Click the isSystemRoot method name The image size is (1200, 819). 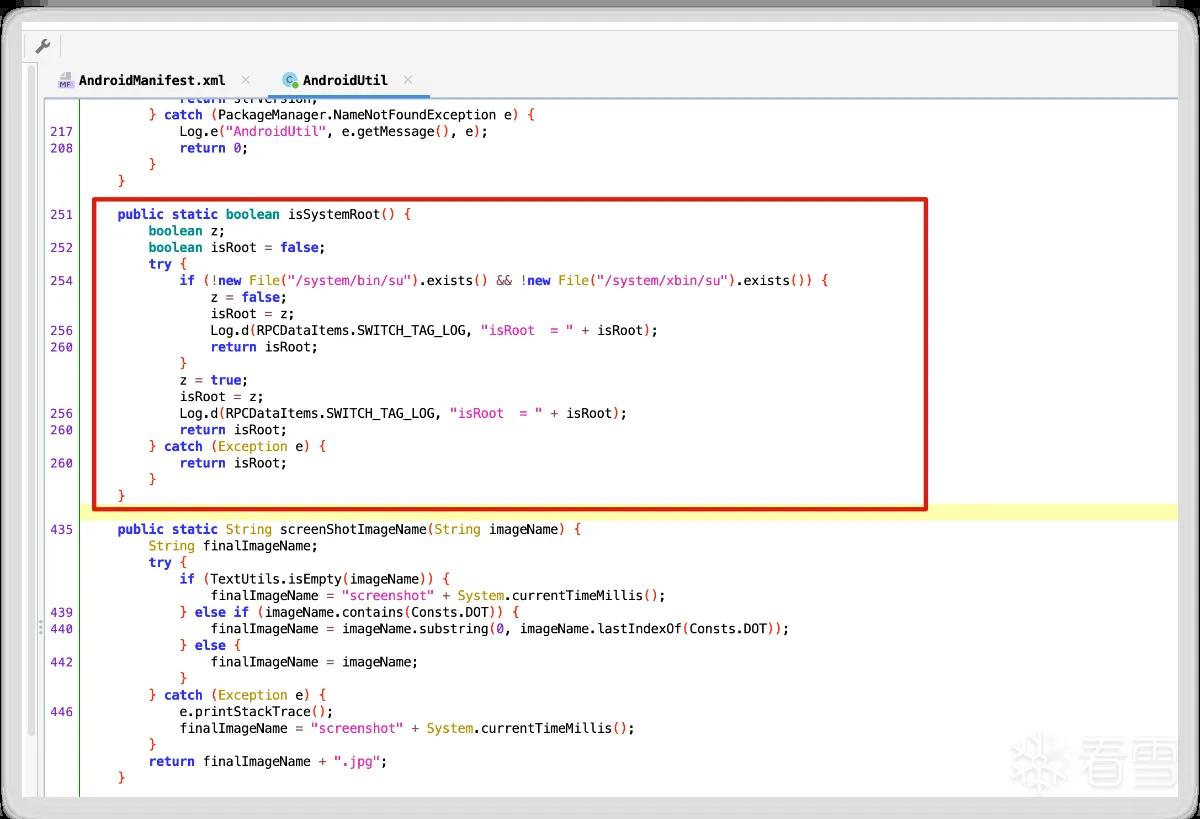(x=334, y=215)
